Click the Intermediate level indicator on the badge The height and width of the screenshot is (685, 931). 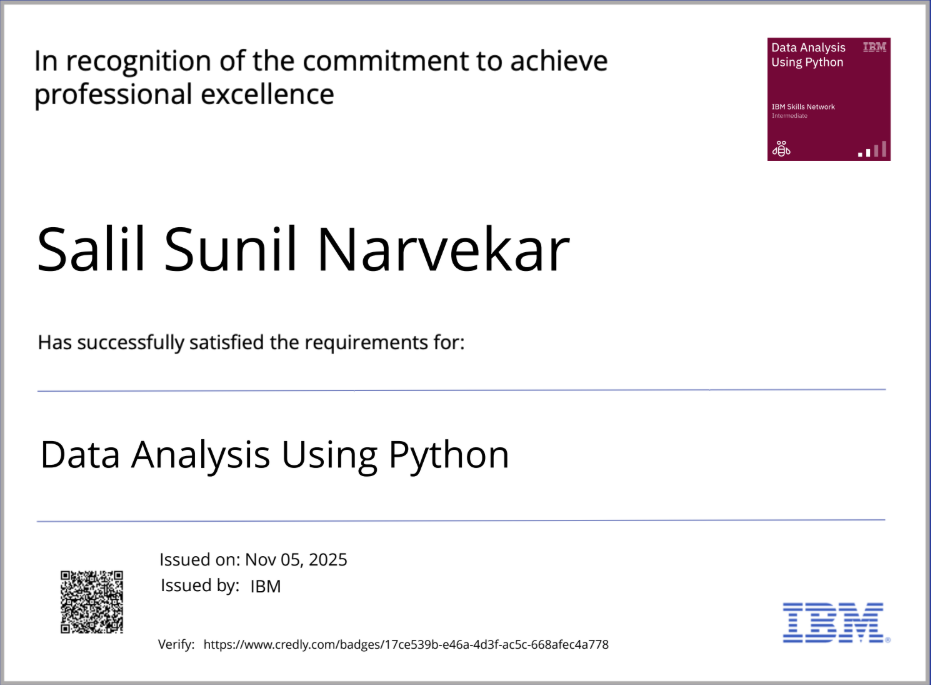point(789,116)
